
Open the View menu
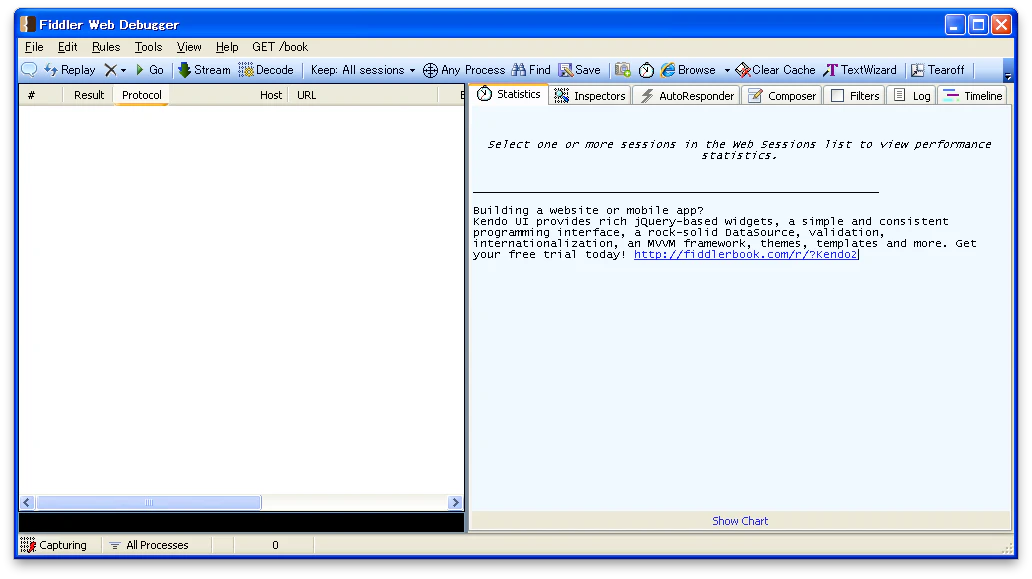[189, 47]
